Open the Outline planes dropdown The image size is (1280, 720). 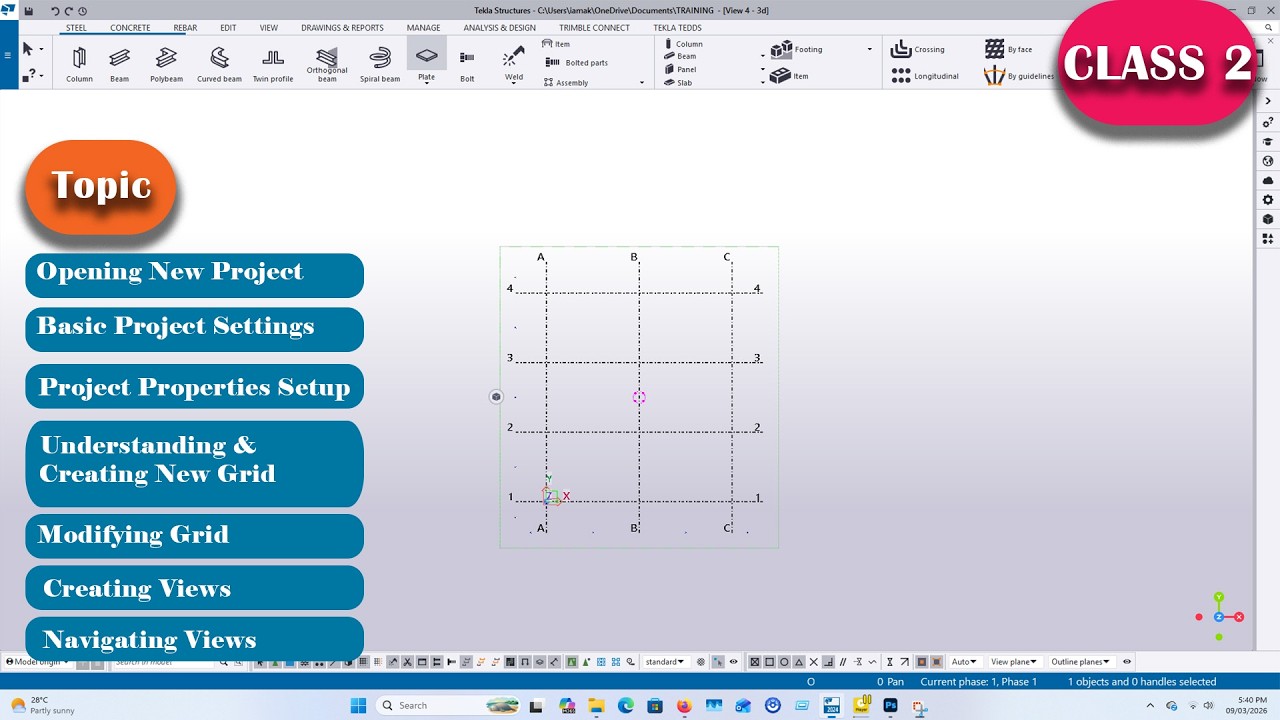point(1080,662)
